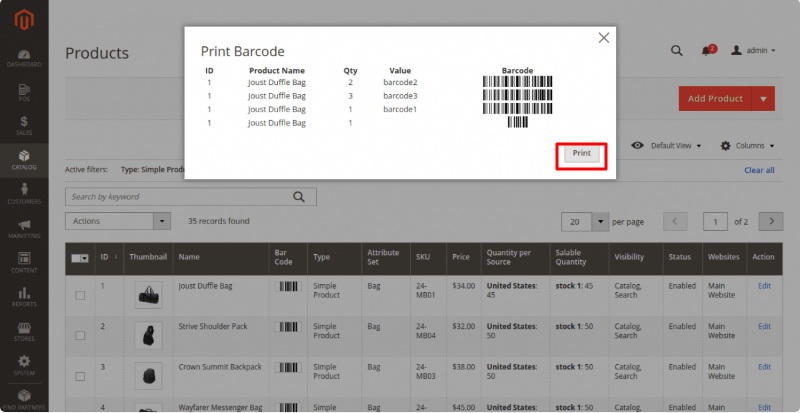This screenshot has height=413, width=800.
Task: Edit the Joust Duffle Bag row
Action: click(764, 286)
